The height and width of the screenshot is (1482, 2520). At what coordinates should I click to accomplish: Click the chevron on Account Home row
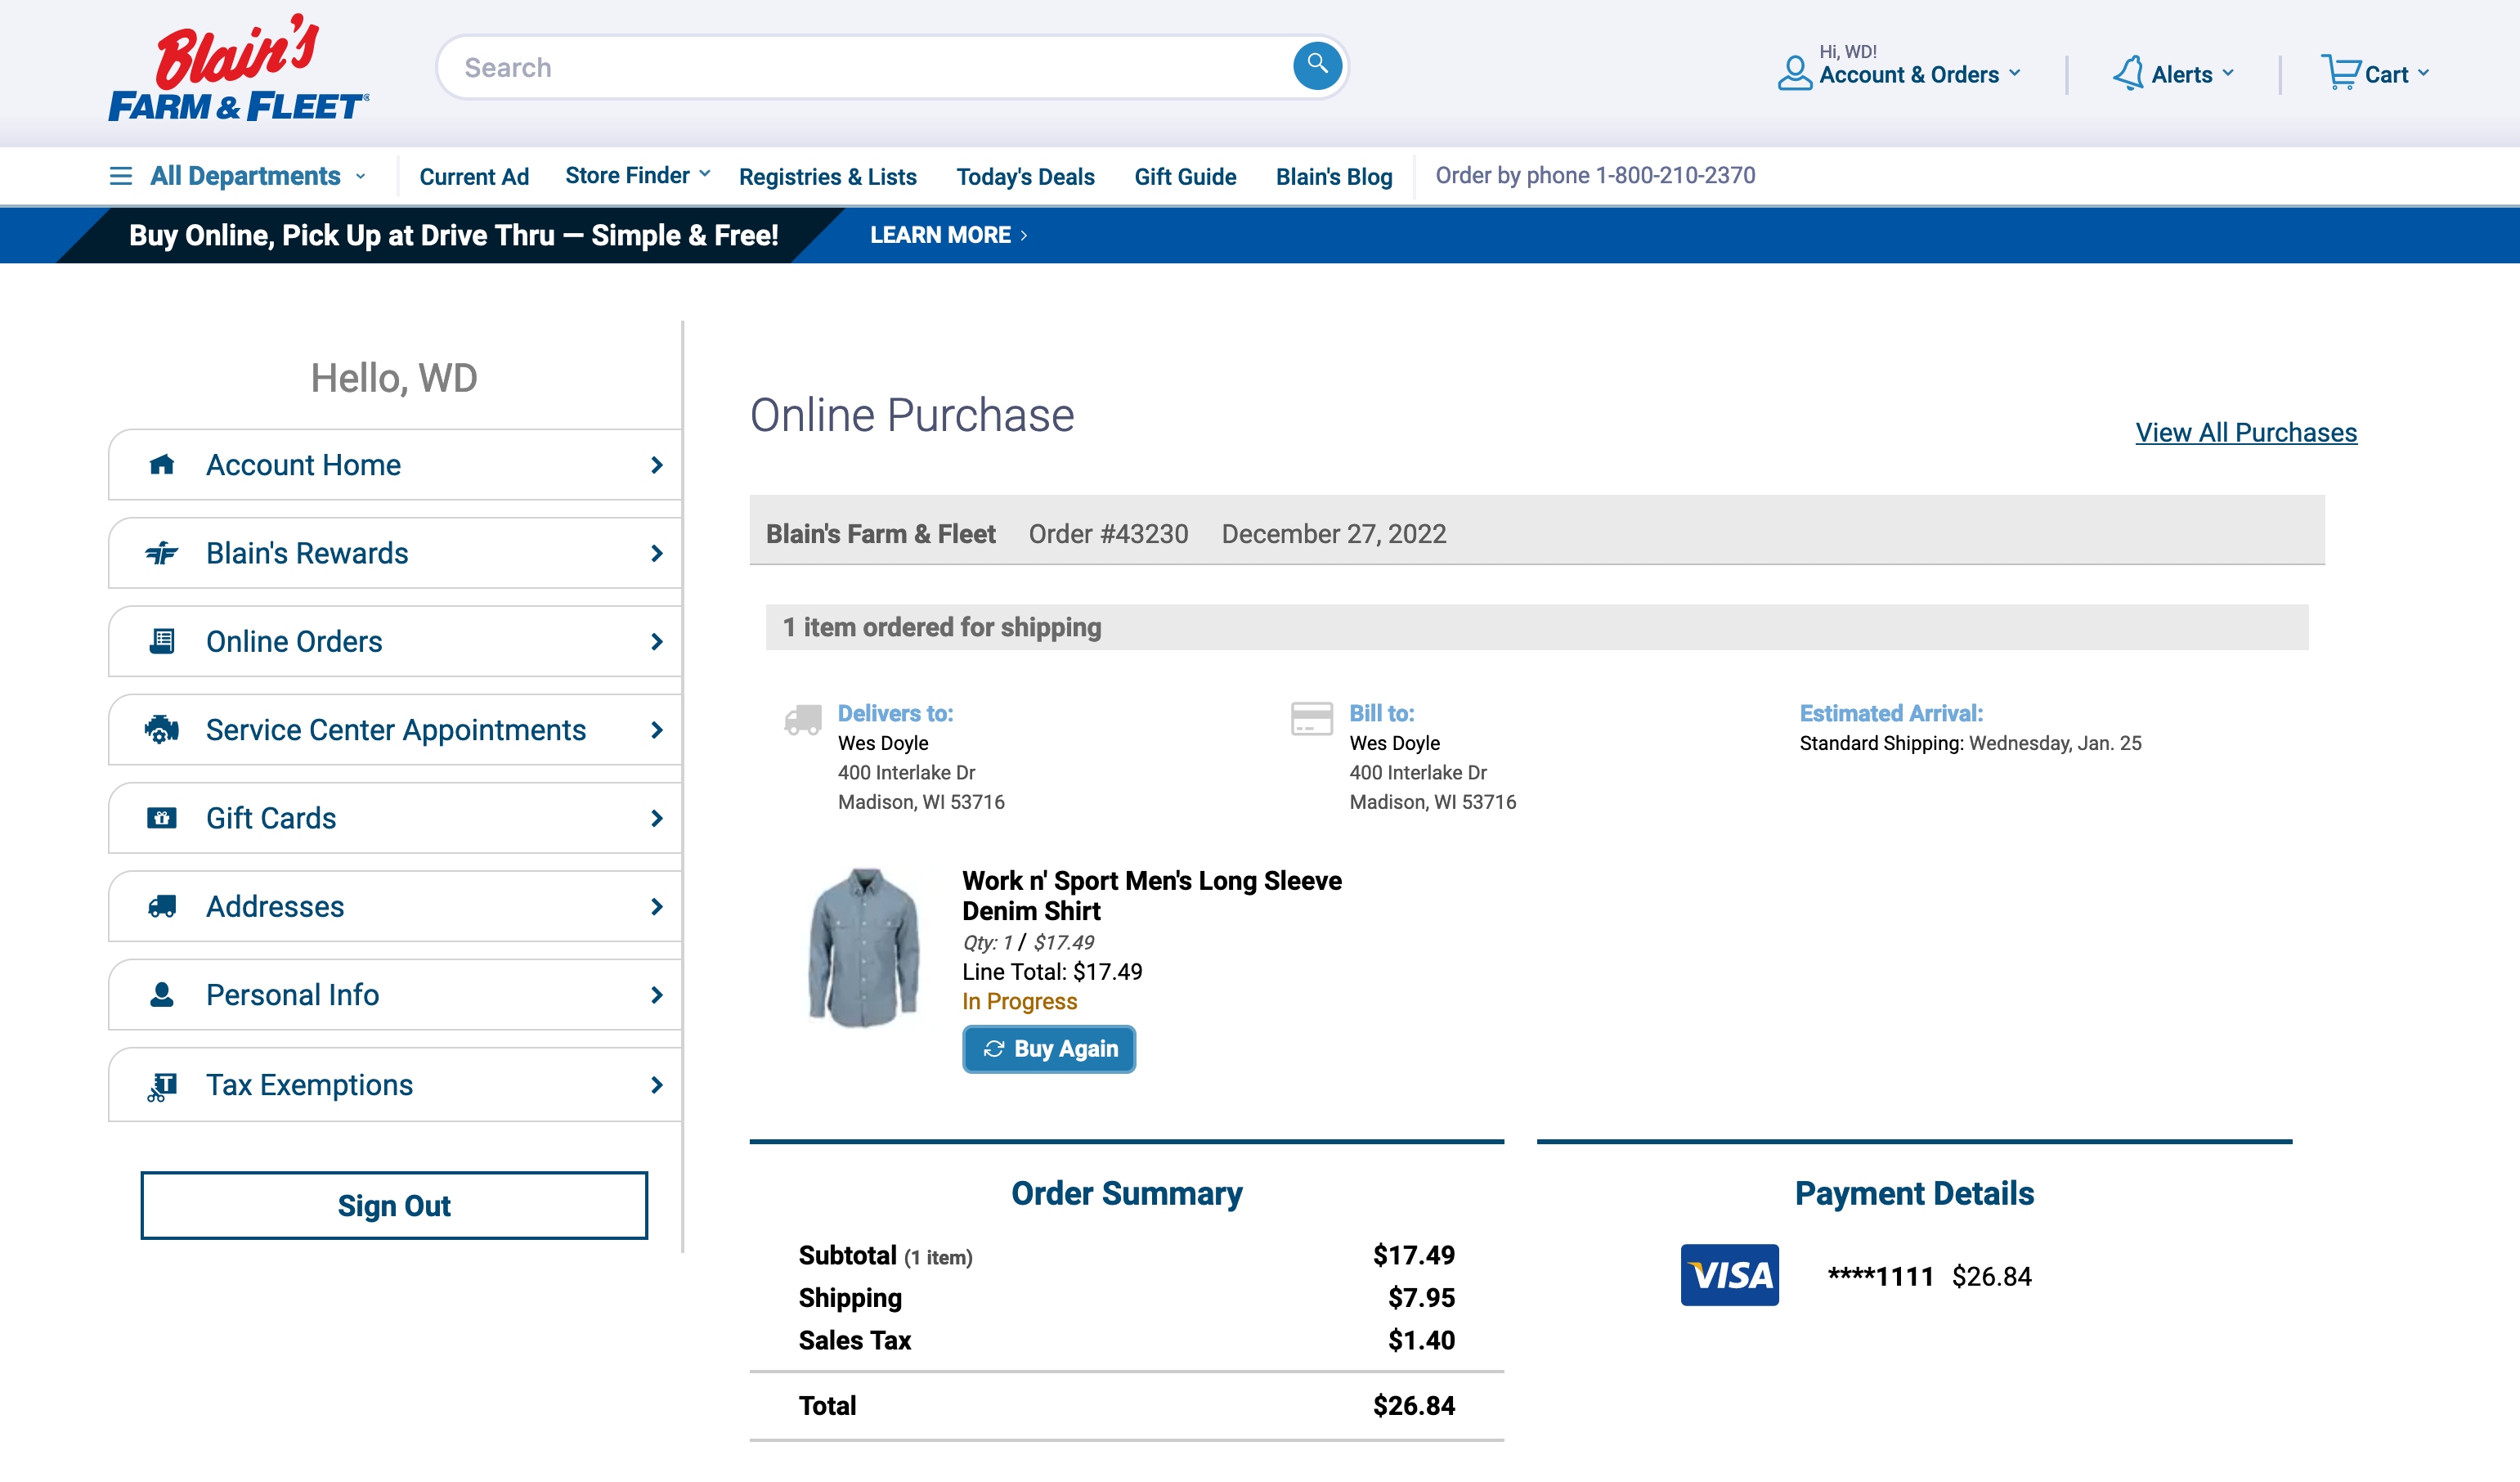click(656, 465)
